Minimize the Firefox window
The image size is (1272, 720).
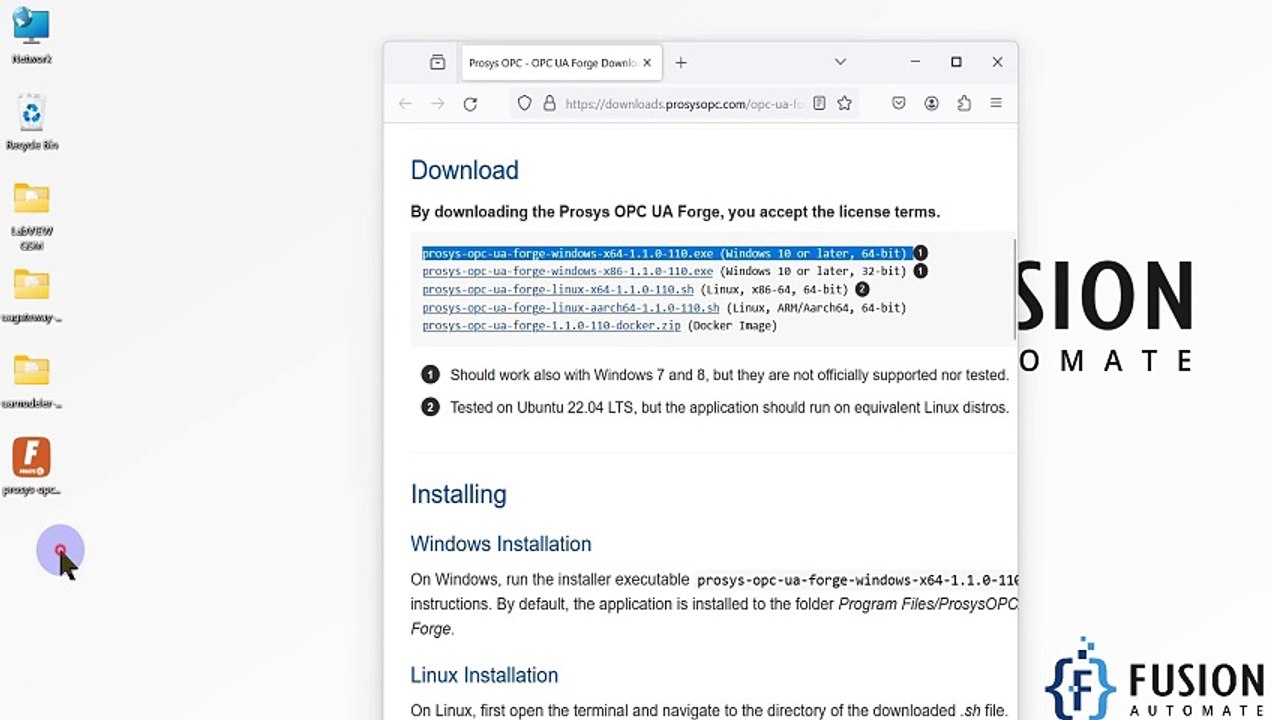pyautogui.click(x=915, y=62)
